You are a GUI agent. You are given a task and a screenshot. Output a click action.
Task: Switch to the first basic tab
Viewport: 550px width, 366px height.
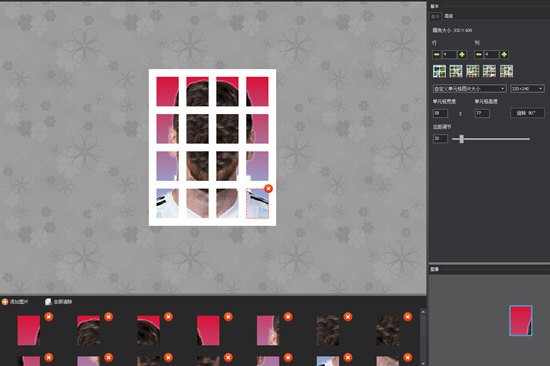tap(435, 16)
